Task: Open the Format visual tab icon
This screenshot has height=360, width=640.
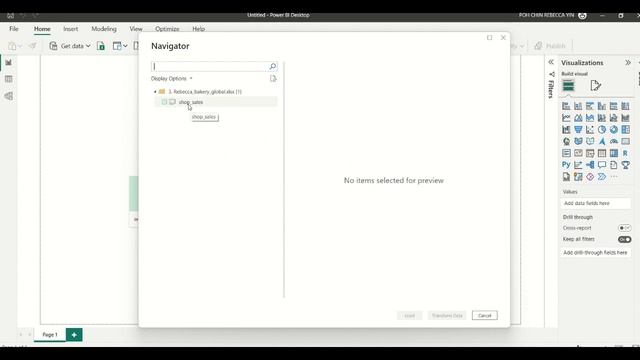Action: tap(596, 86)
